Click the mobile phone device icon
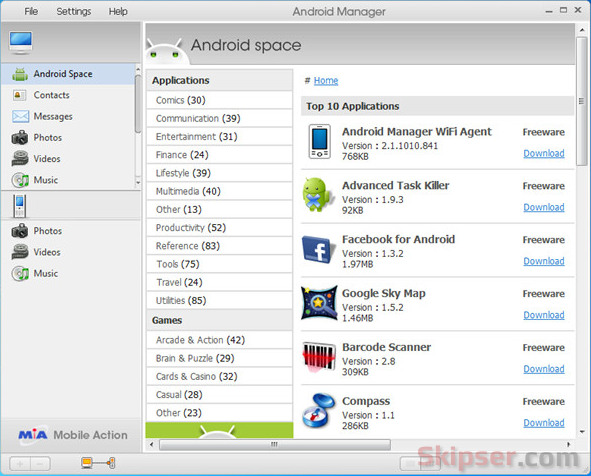 tap(20, 206)
